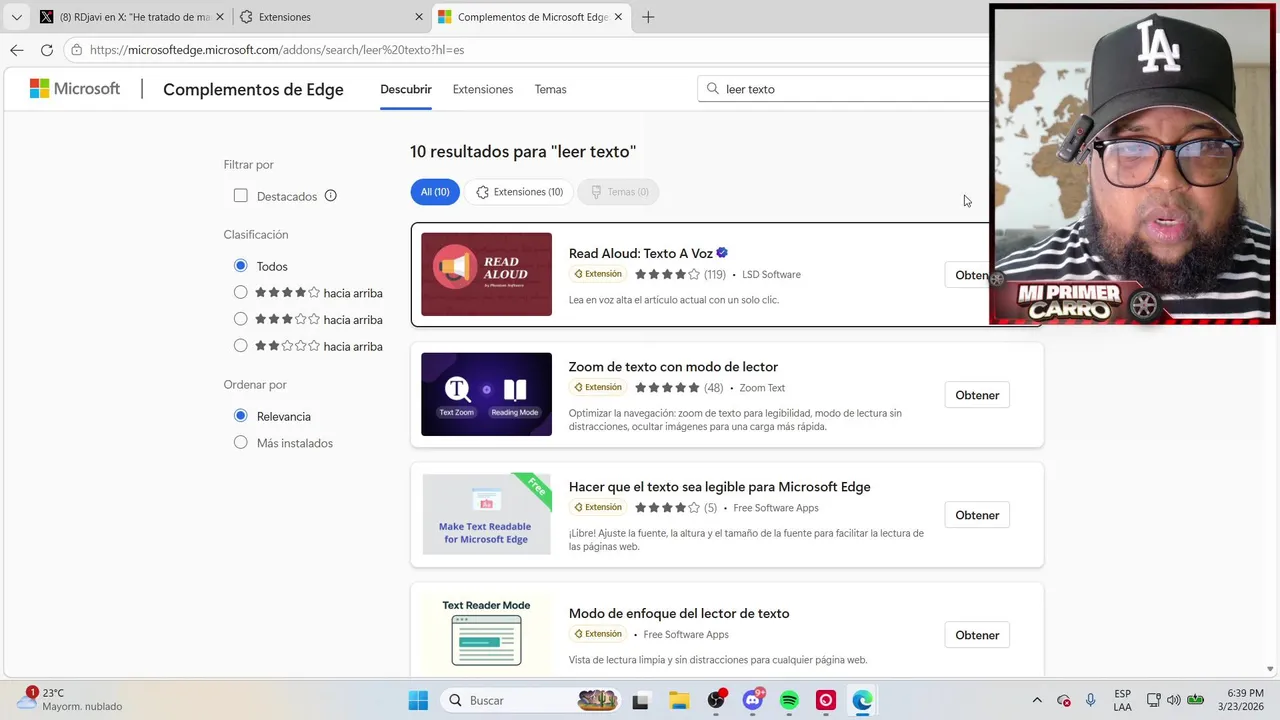This screenshot has height=720, width=1280.
Task: Show hidden system tray icons
Action: pyautogui.click(x=1037, y=700)
